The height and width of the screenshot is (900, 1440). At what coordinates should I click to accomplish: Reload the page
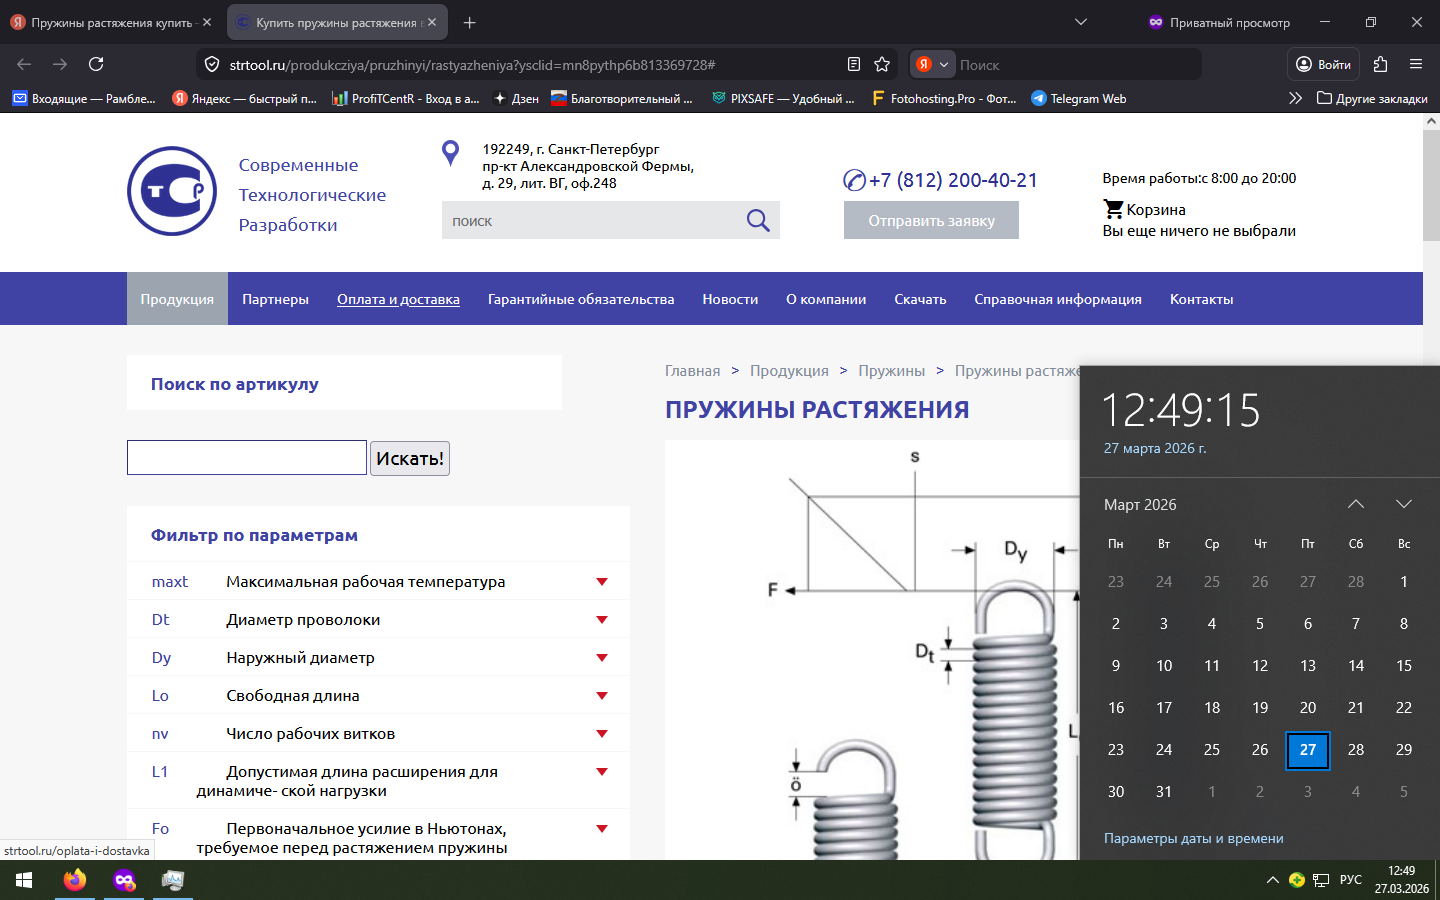[x=96, y=64]
